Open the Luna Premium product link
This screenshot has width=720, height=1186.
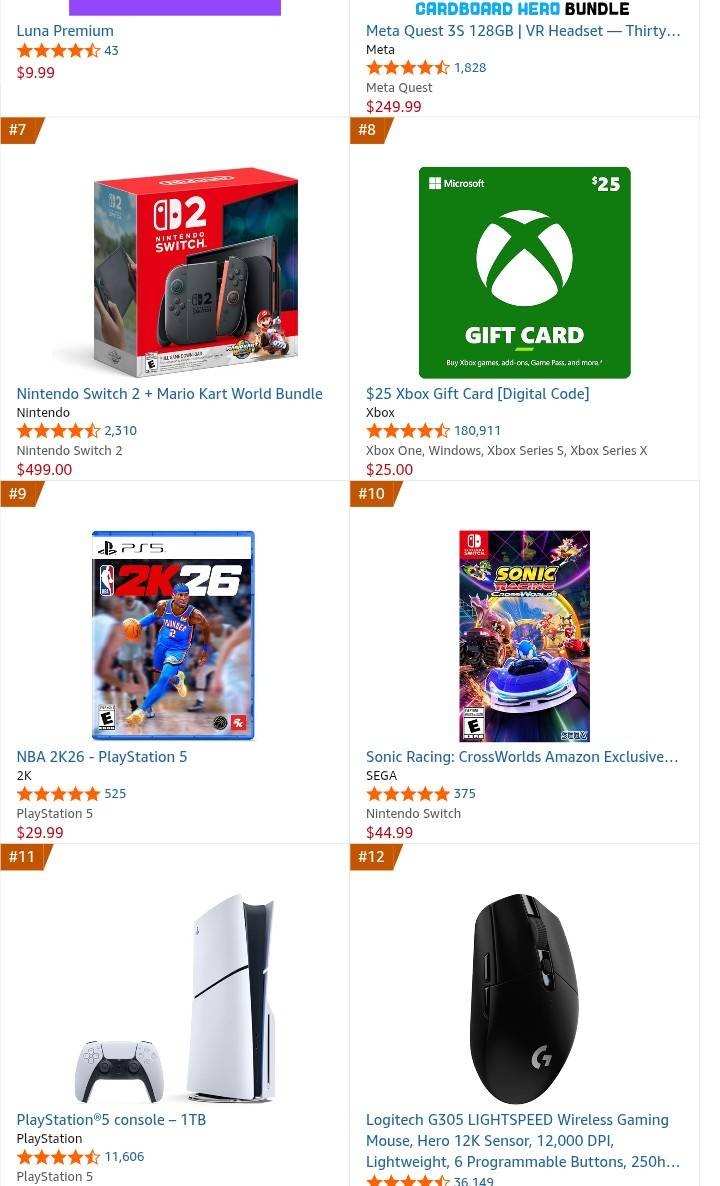[65, 31]
